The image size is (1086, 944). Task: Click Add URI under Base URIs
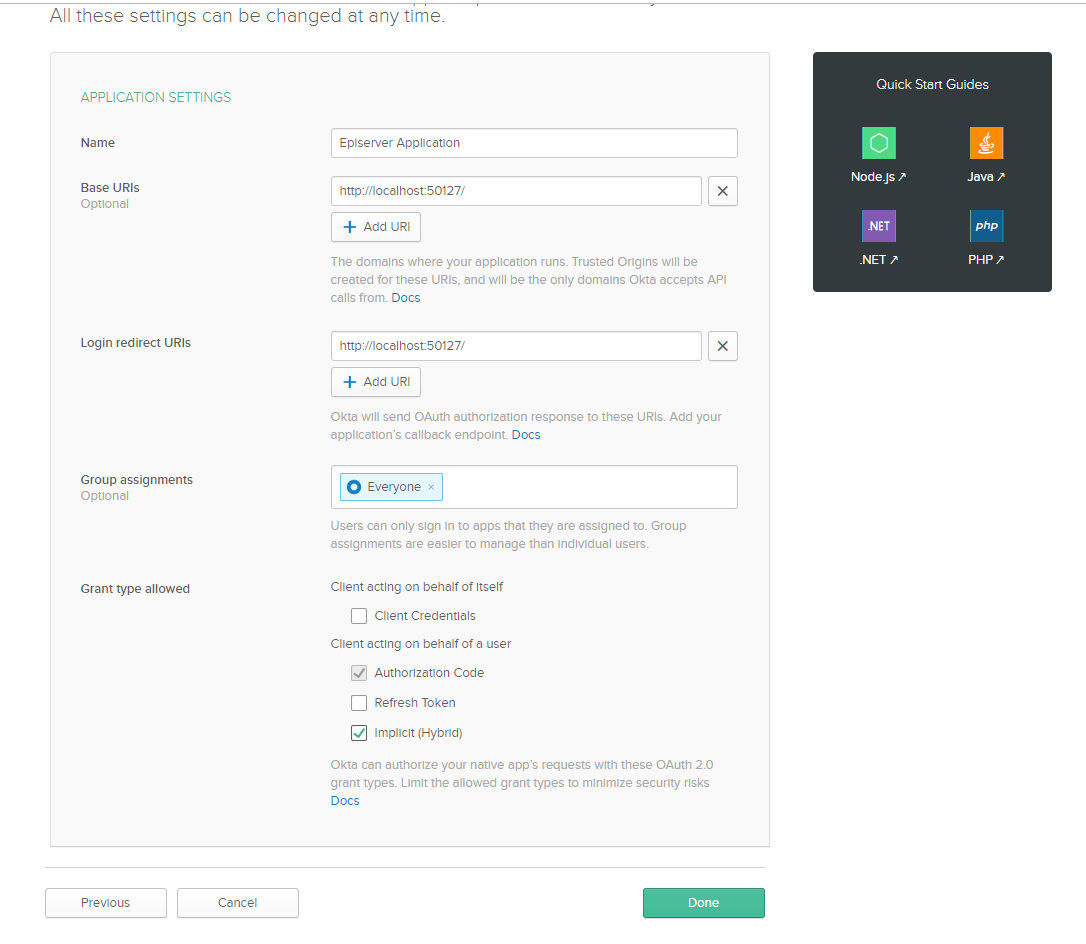pos(376,227)
